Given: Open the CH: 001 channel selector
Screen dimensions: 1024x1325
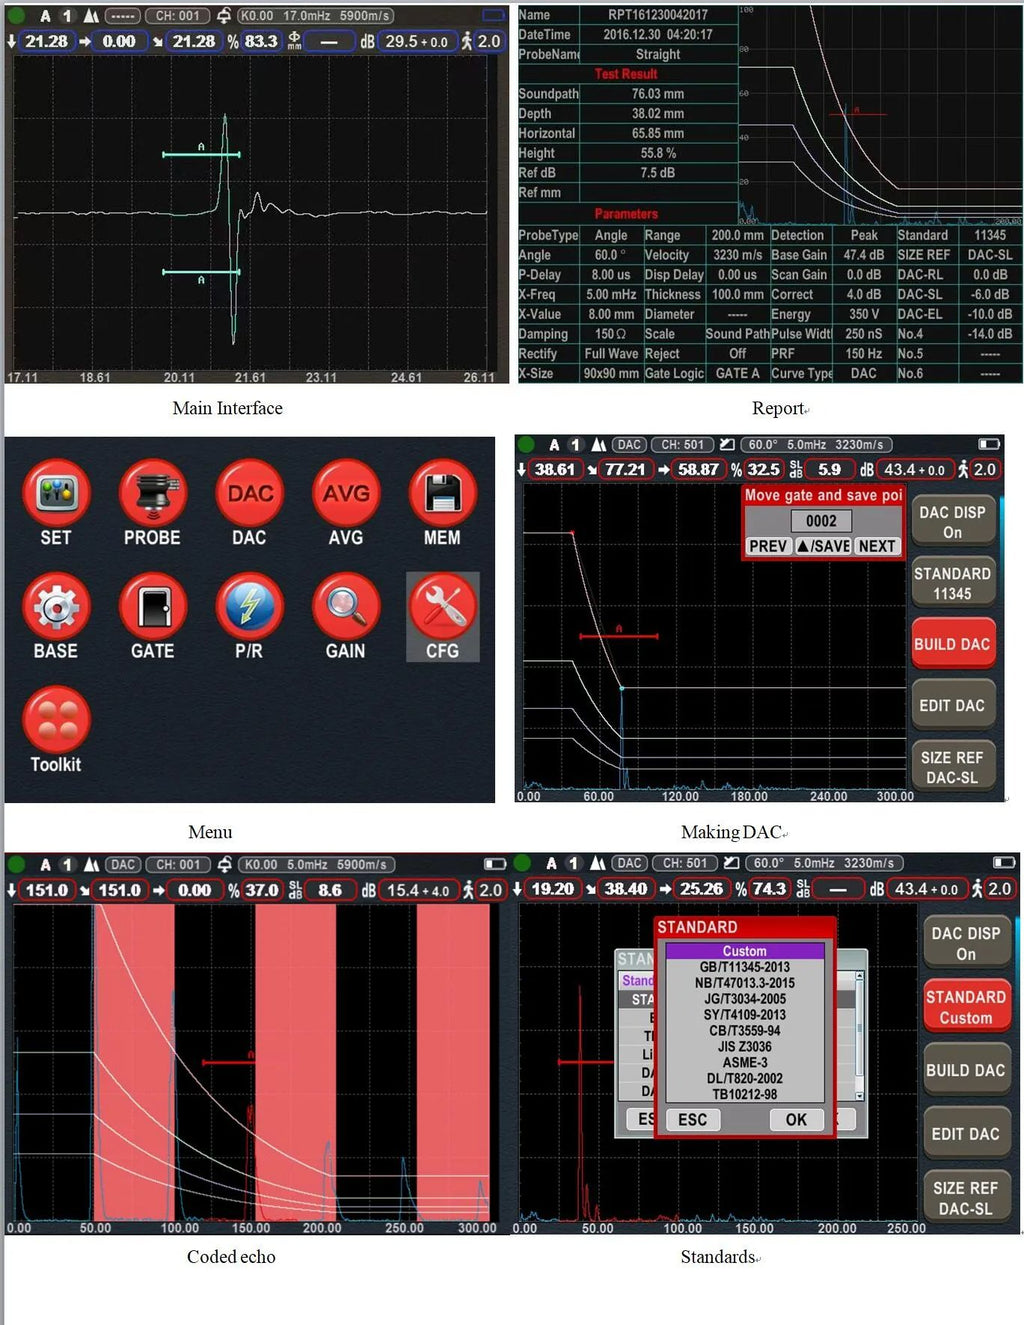Looking at the screenshot, I should pos(177,15).
